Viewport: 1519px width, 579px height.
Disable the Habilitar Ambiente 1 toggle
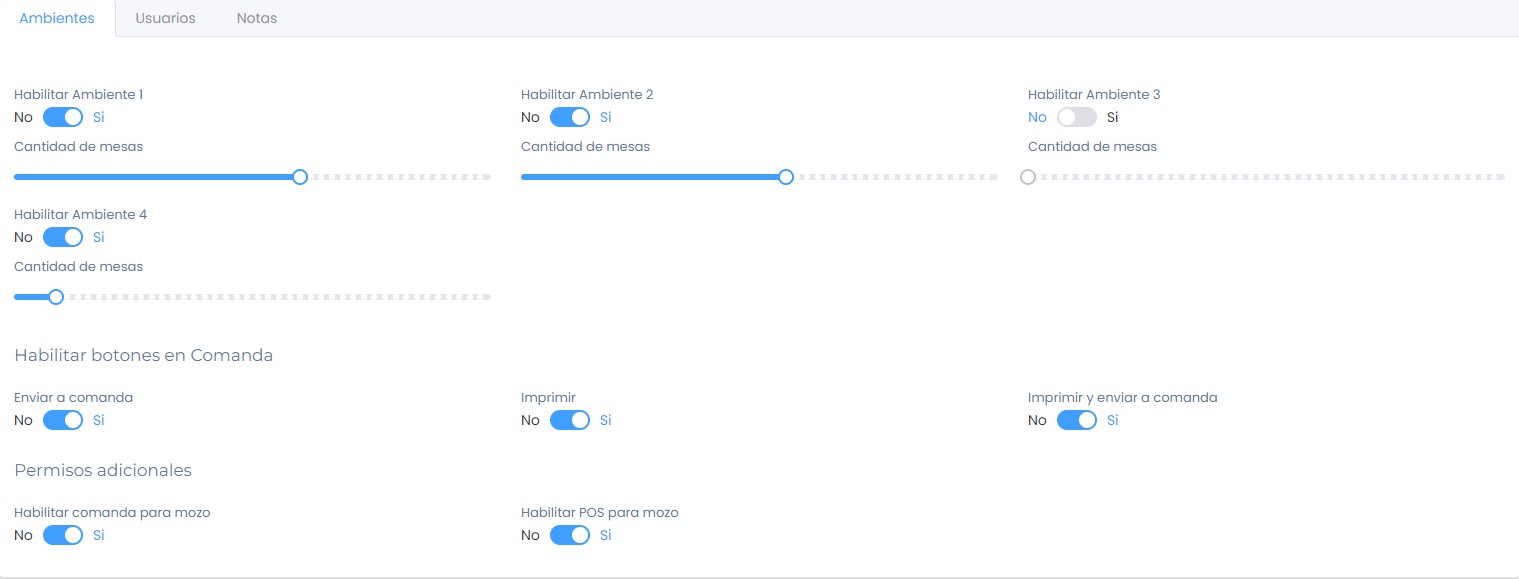(x=62, y=118)
